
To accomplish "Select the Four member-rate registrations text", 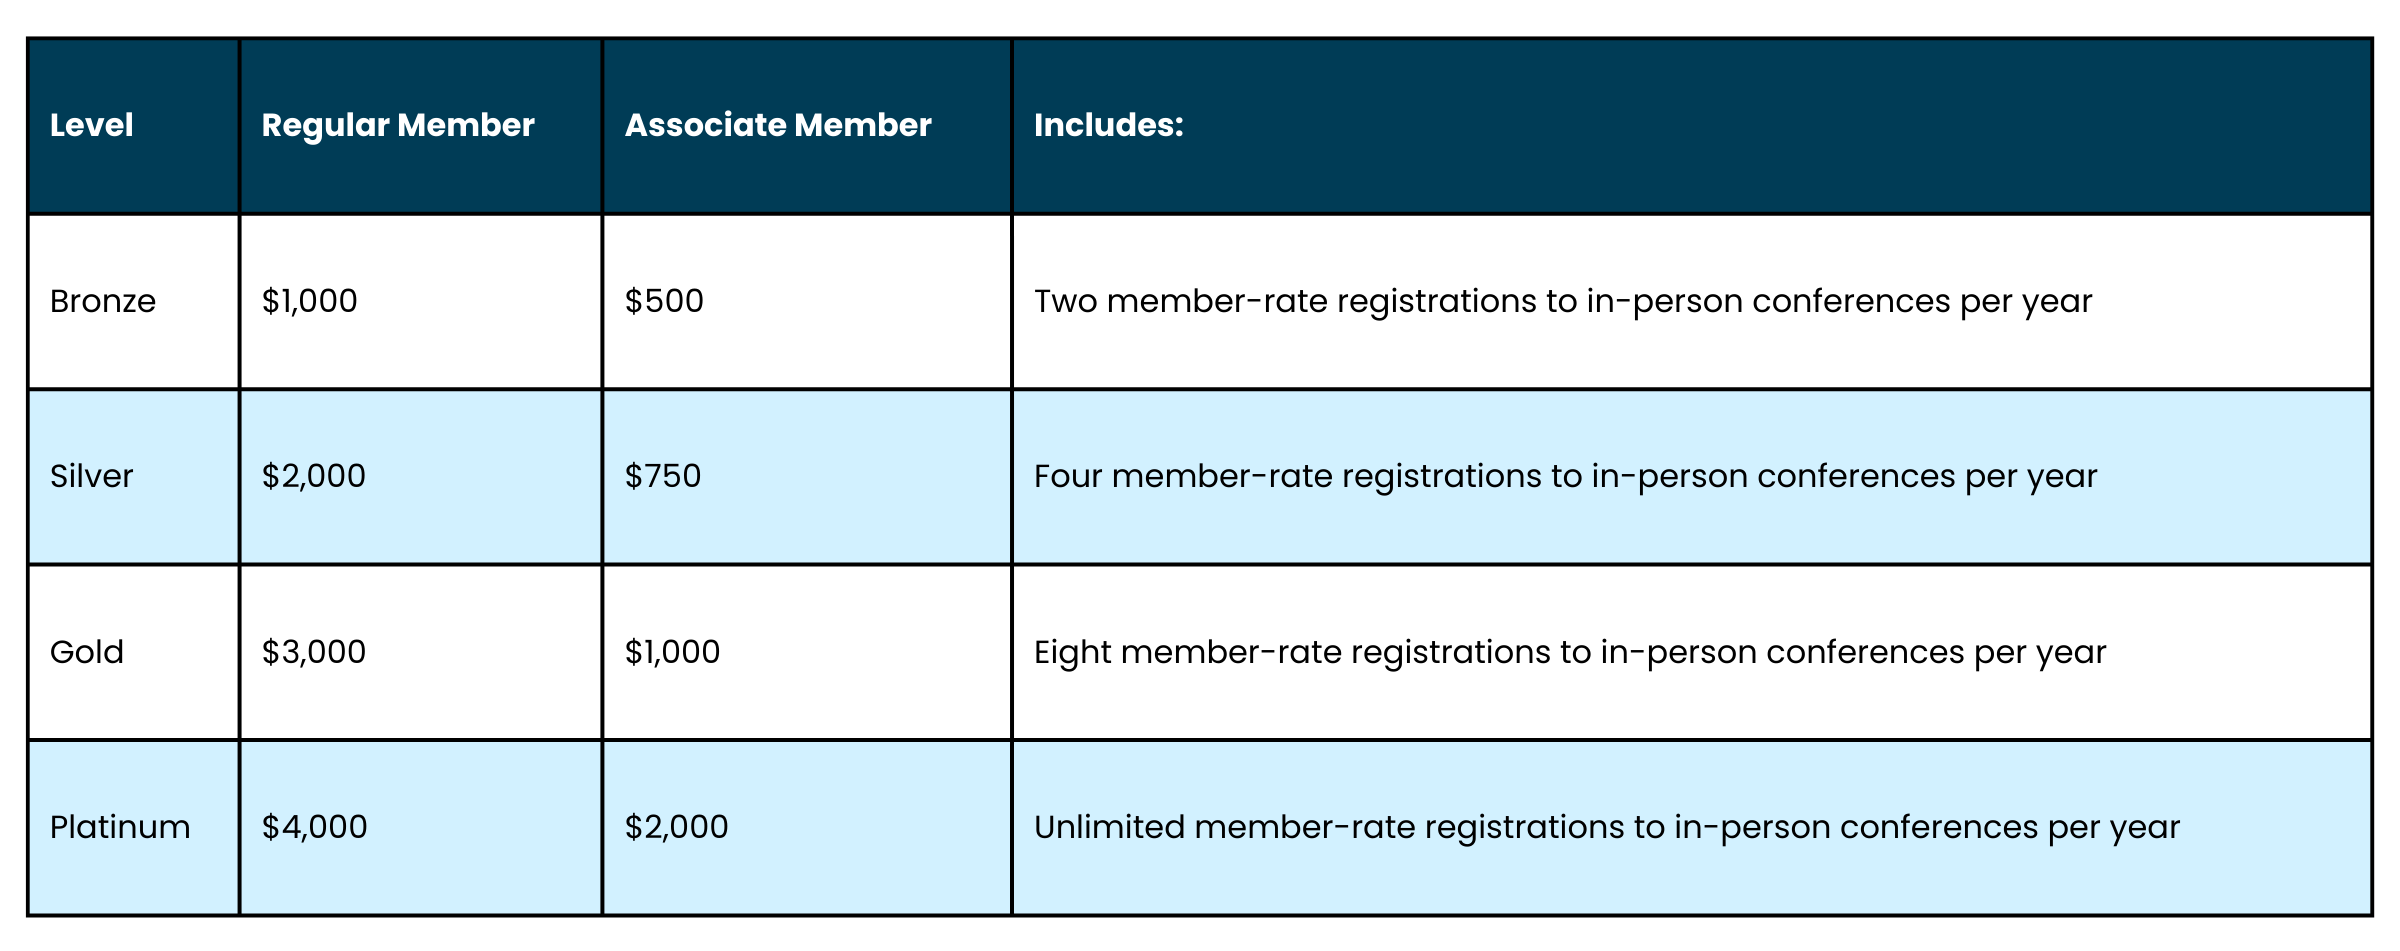I will click(1565, 476).
